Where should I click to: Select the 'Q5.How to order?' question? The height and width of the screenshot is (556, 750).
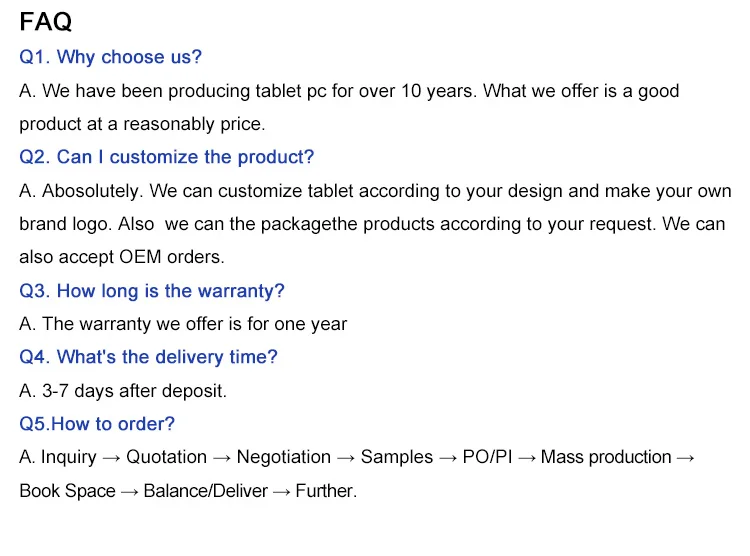click(x=97, y=424)
